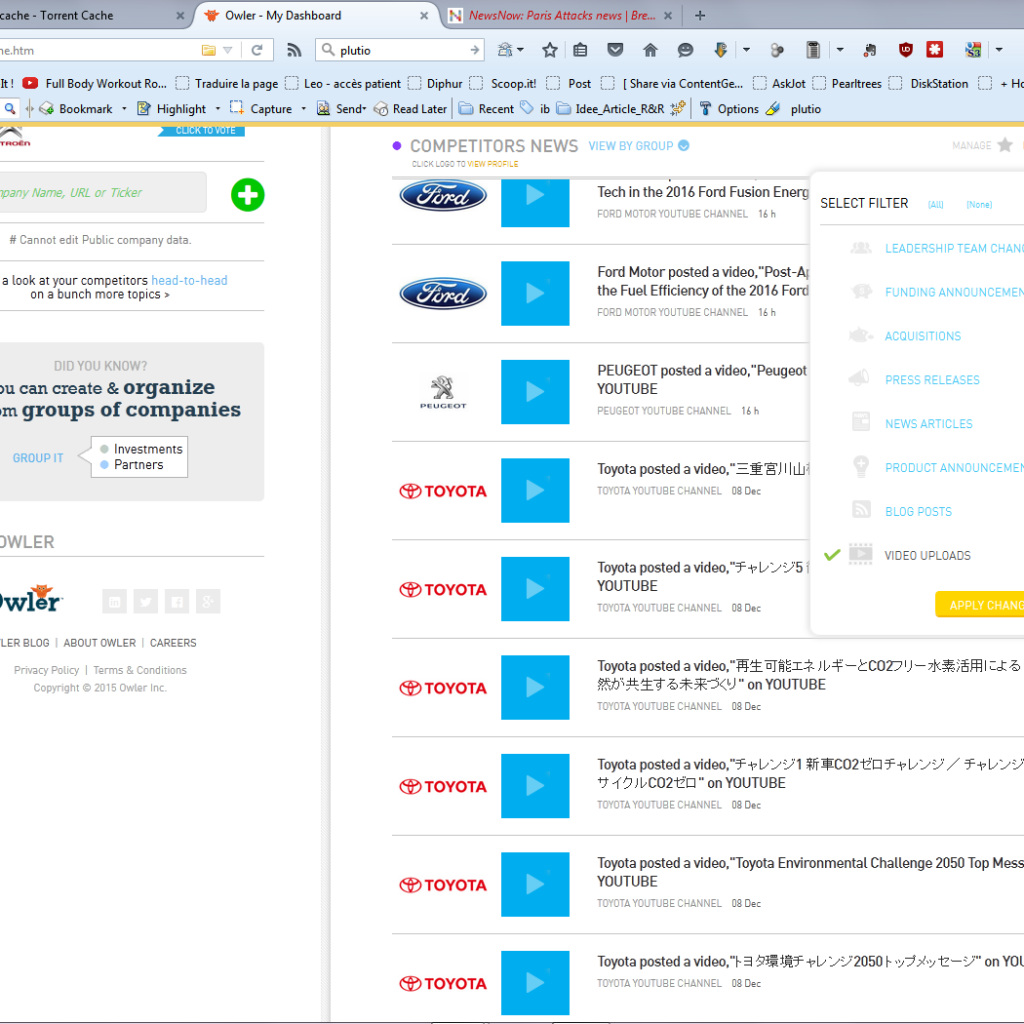Open the chat smiley bubble icon
The image size is (1024, 1024).
(x=685, y=50)
